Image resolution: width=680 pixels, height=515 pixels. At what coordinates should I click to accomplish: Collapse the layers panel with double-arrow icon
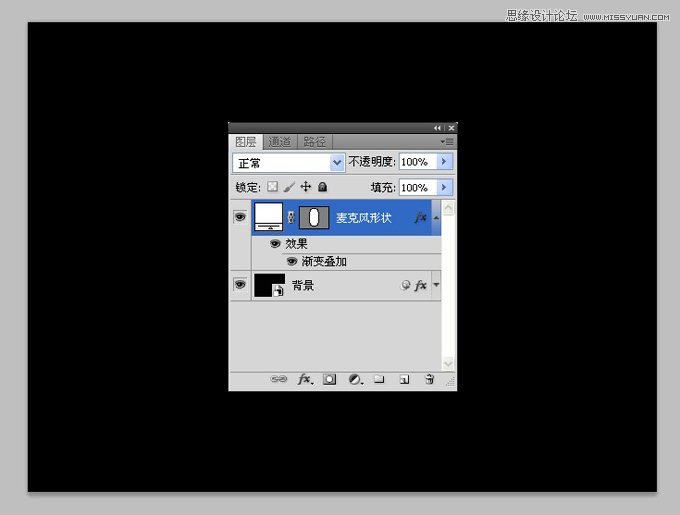(x=437, y=128)
